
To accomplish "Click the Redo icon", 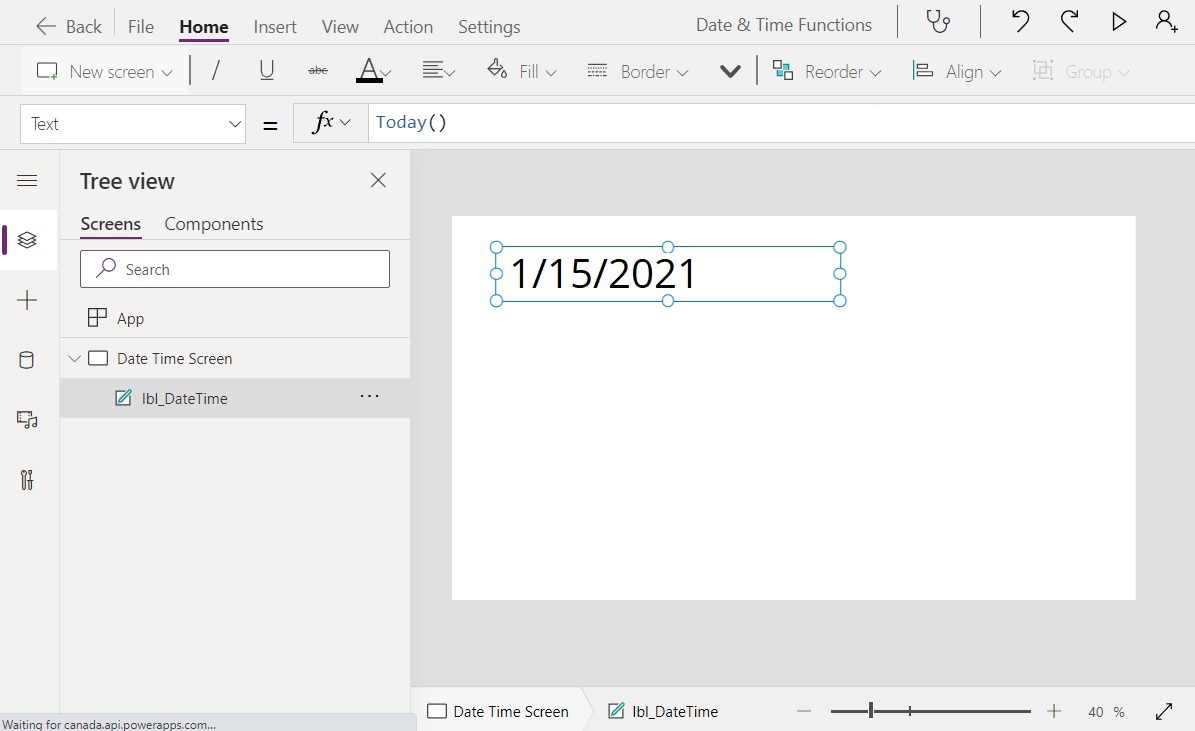I will pyautogui.click(x=1069, y=21).
